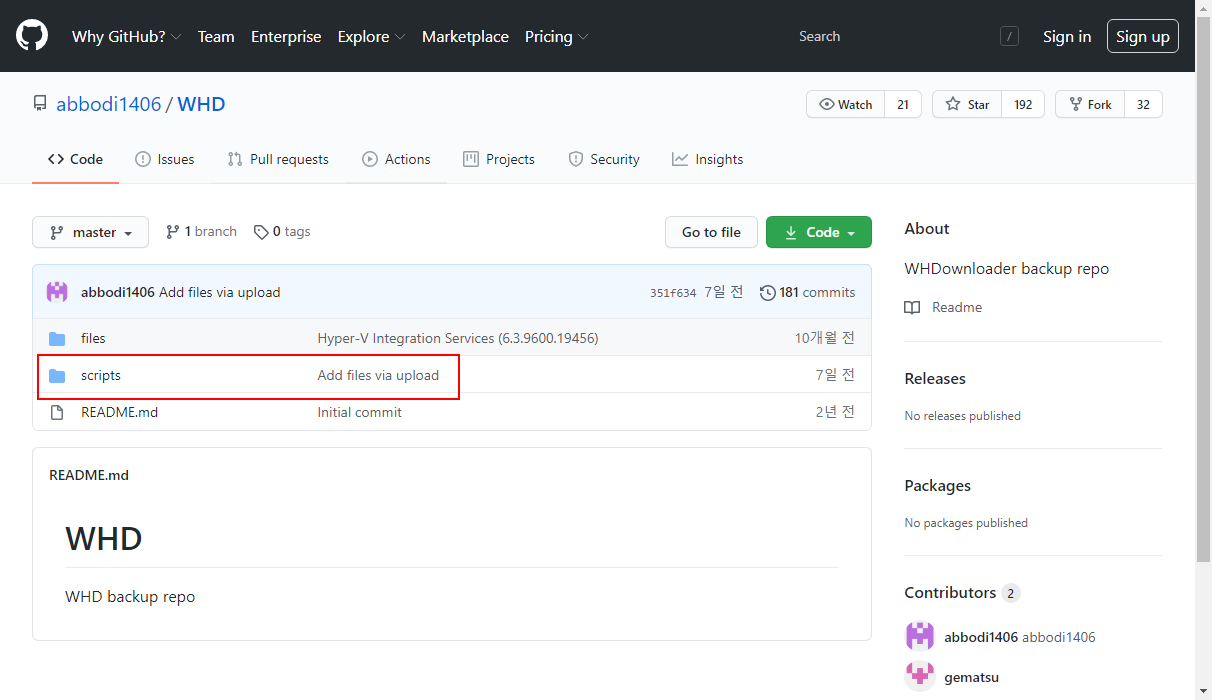Screen dimensions: 1212x700
Task: Click the repository book icon
Action: pos(40,104)
